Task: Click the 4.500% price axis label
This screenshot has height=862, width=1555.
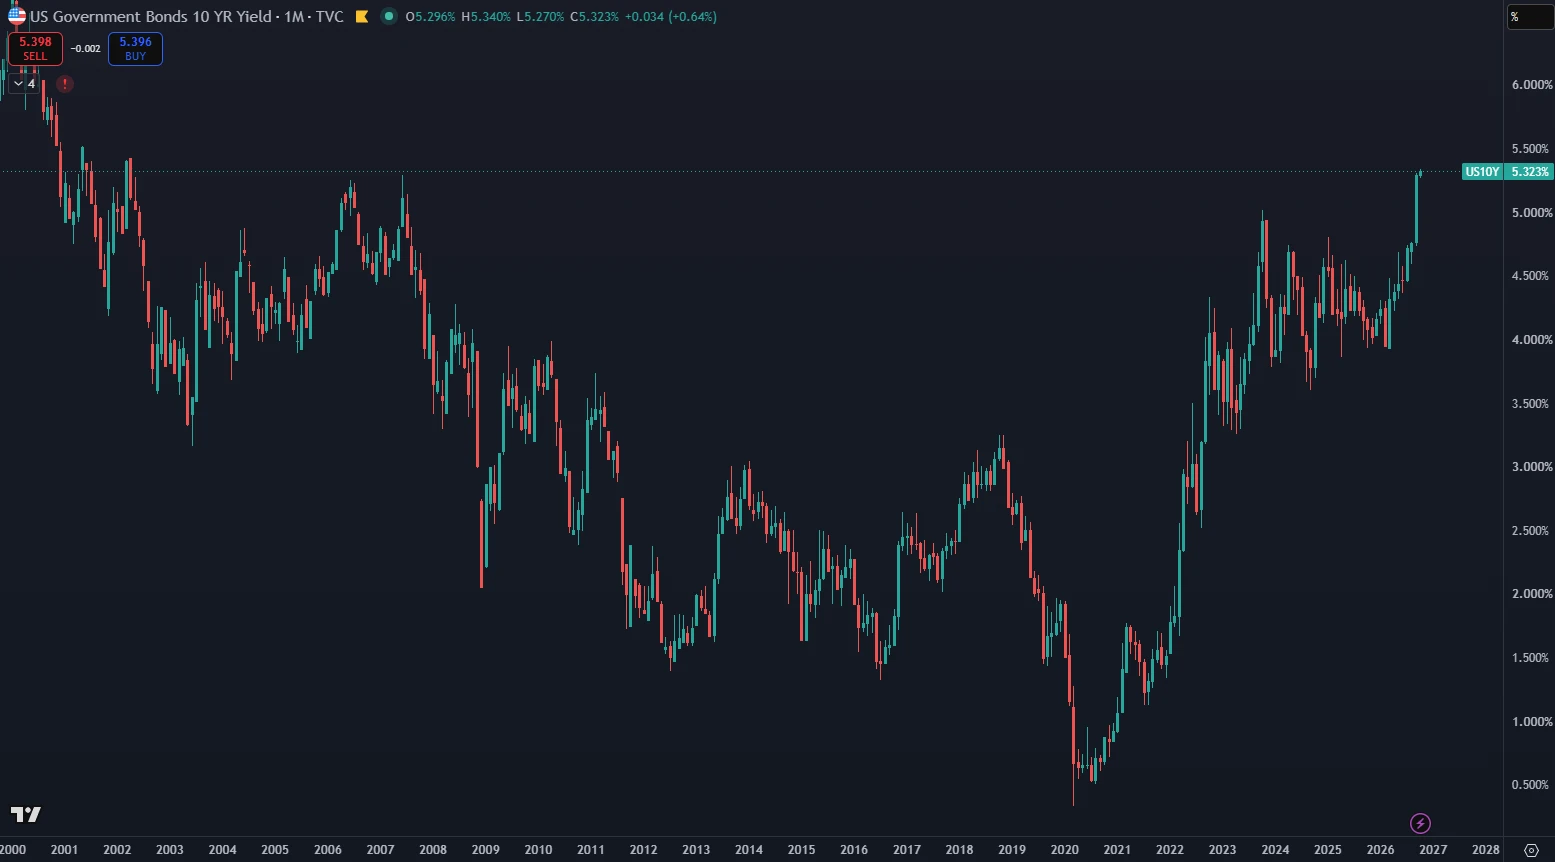Action: [x=1532, y=276]
